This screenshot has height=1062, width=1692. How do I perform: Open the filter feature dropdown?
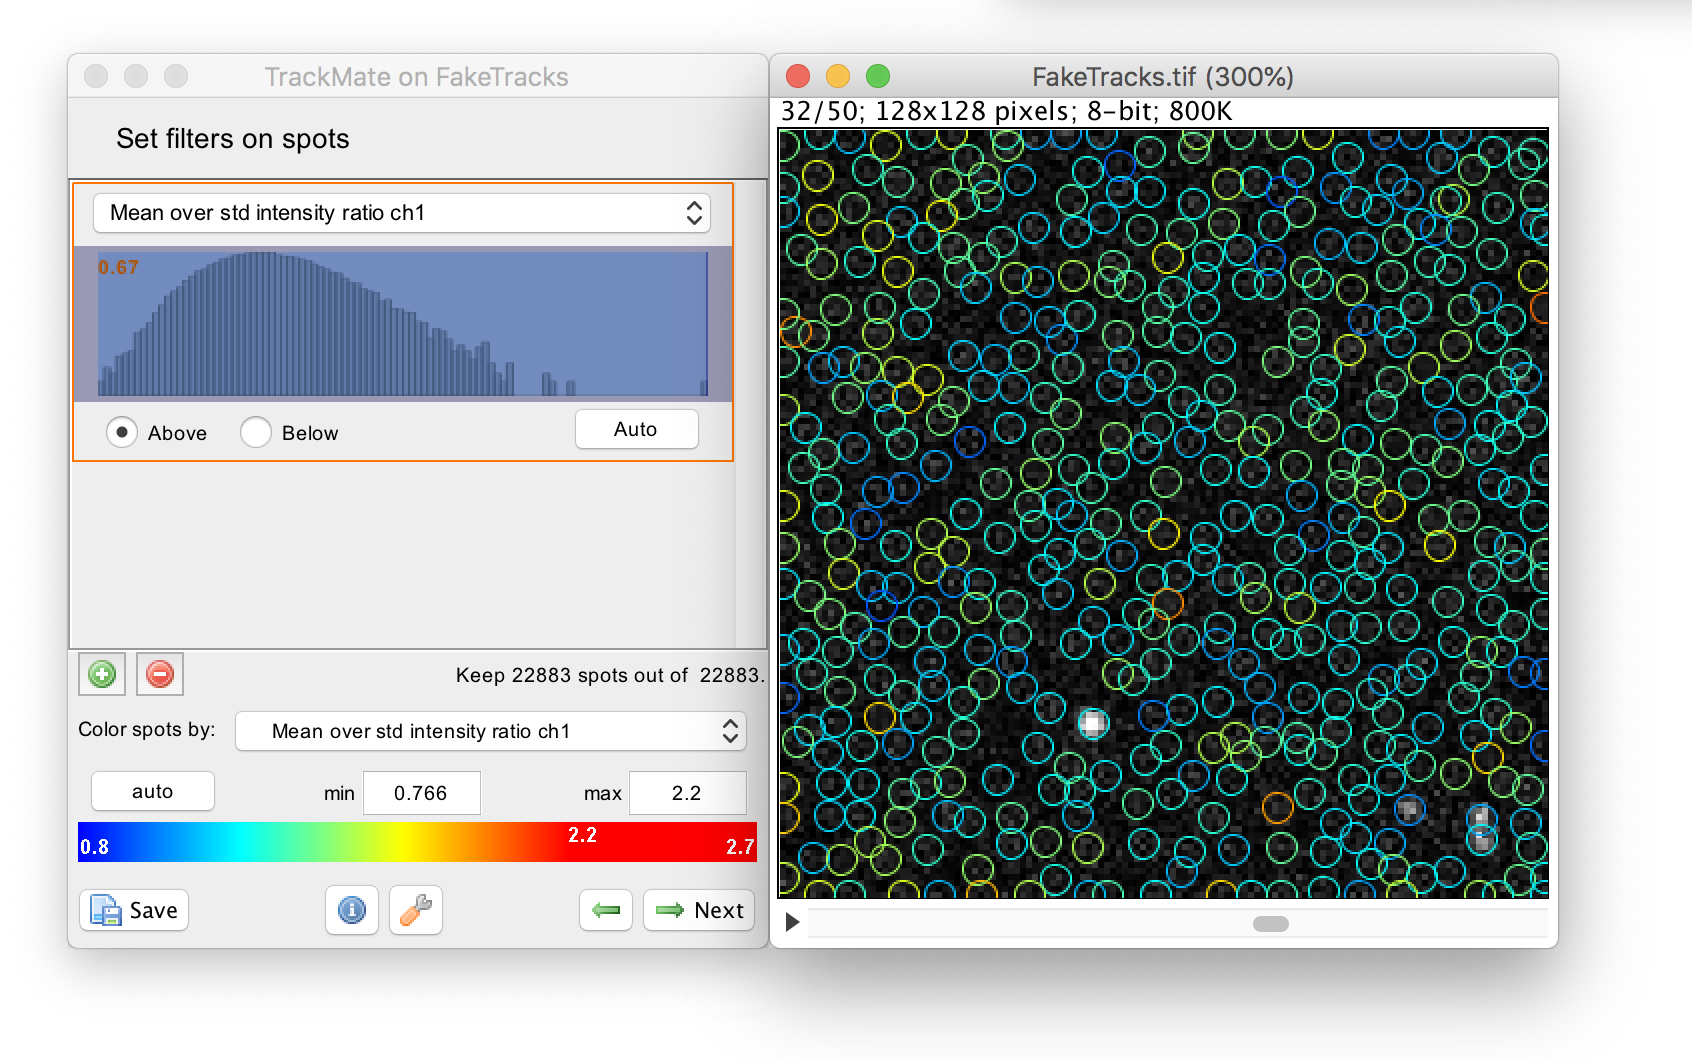point(402,213)
